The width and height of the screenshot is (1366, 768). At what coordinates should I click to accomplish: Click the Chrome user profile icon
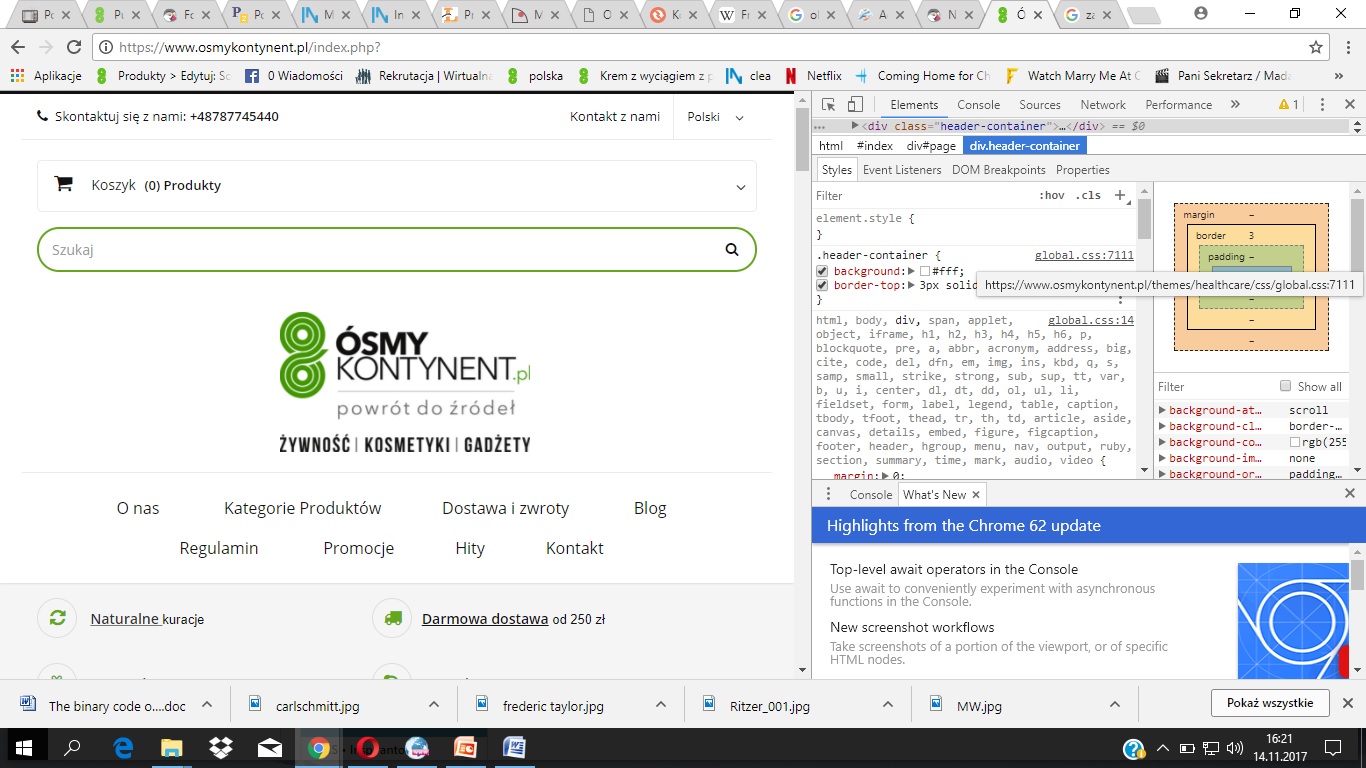pyautogui.click(x=1201, y=14)
